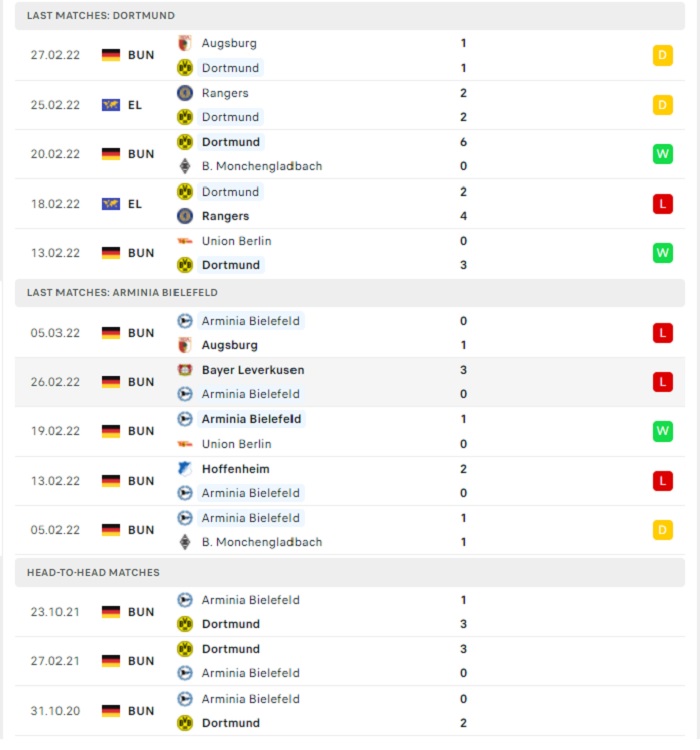Screen dimensions: 700x750
Task: Click the green W badge for 20.02.22
Action: 663,154
